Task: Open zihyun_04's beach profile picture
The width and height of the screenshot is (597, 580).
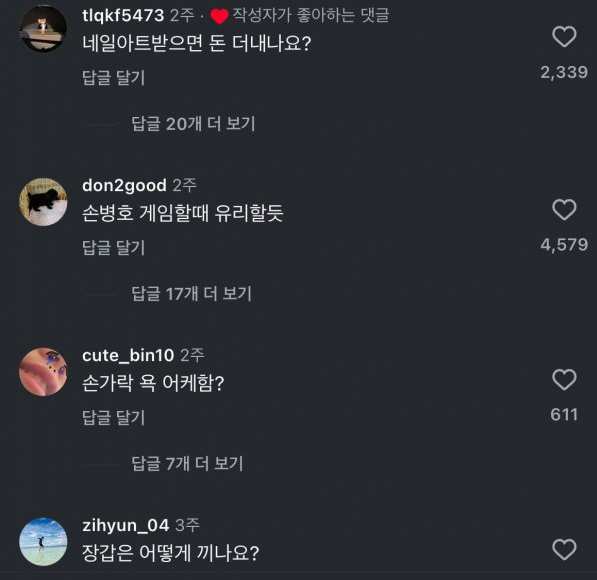Action: [43, 542]
